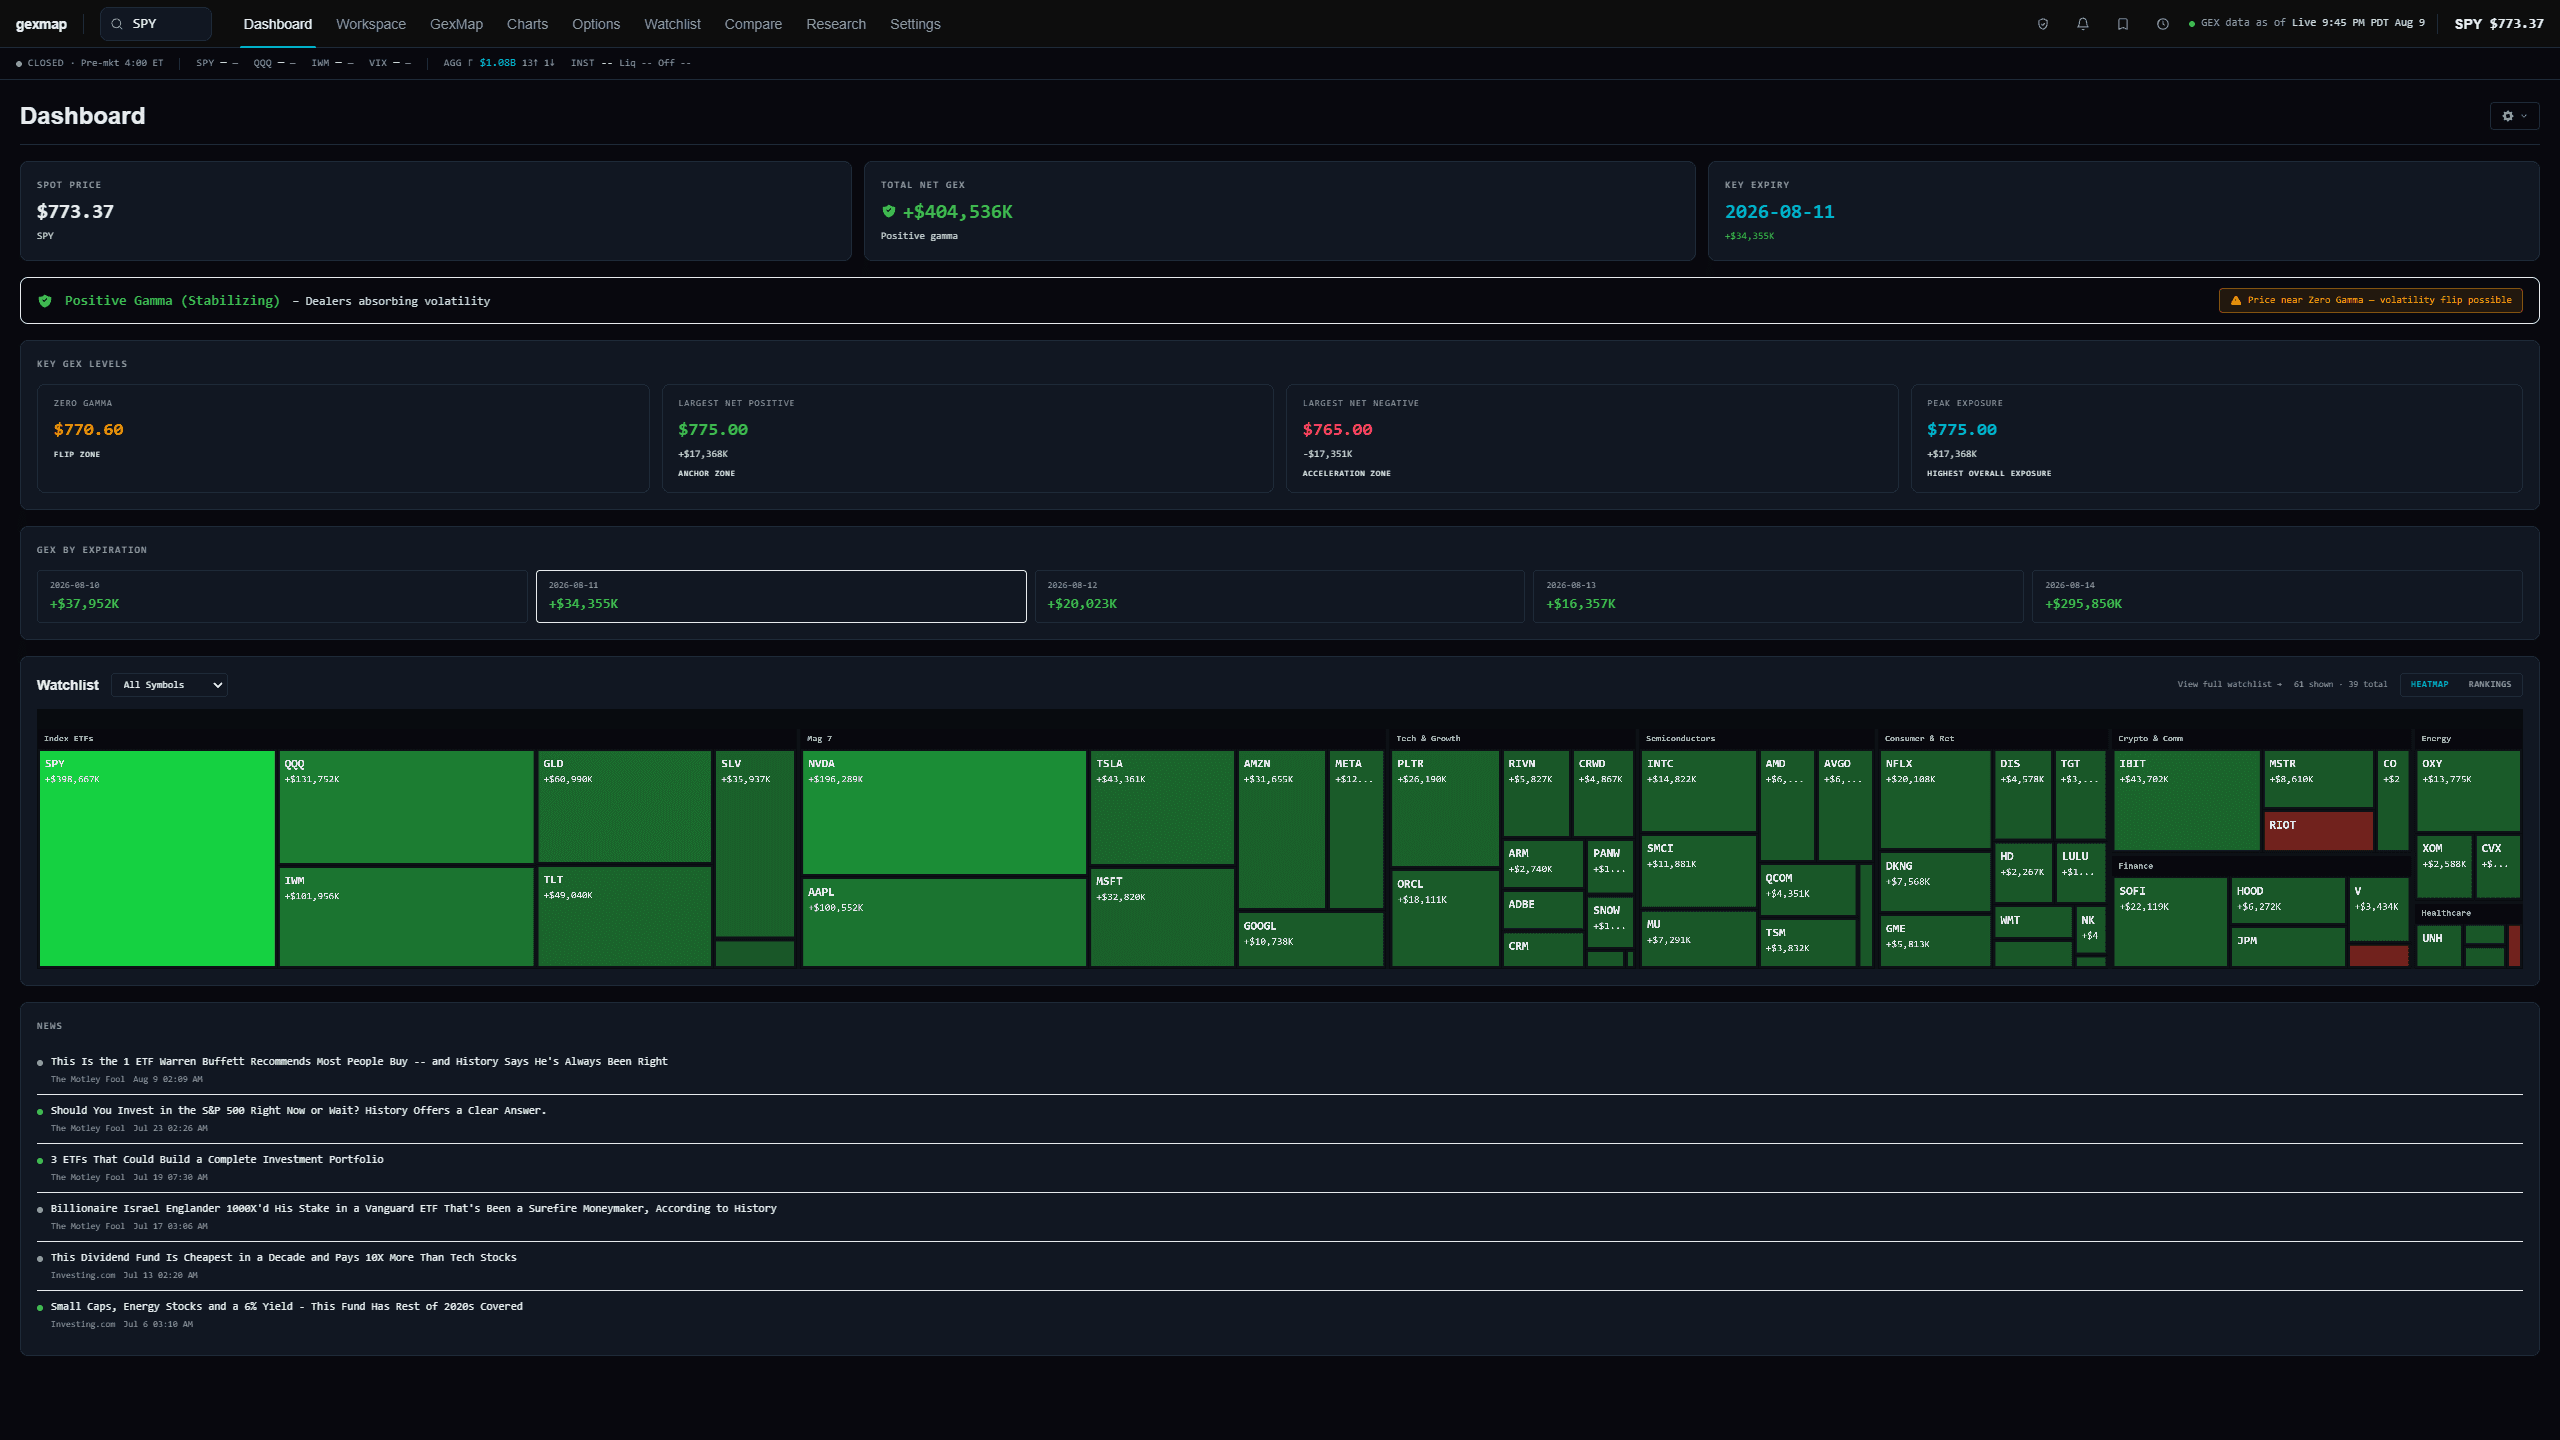
Task: Open the Workspace tab
Action: (371, 24)
